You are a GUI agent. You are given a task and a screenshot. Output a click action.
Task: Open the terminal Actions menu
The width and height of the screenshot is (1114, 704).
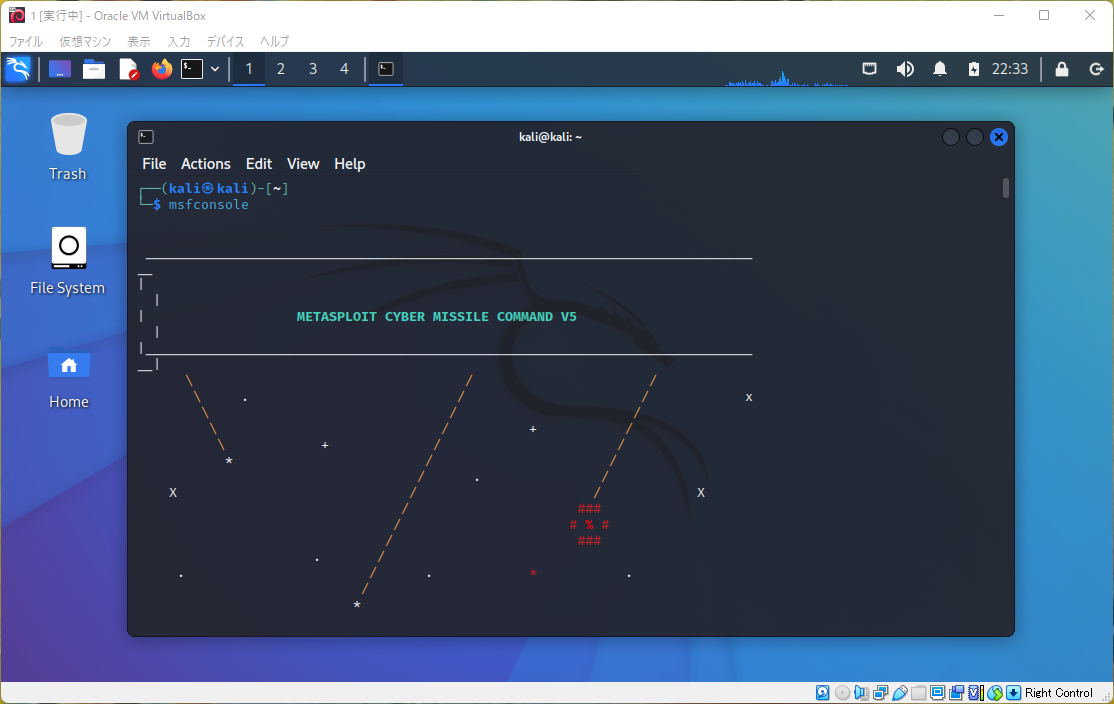pos(206,163)
